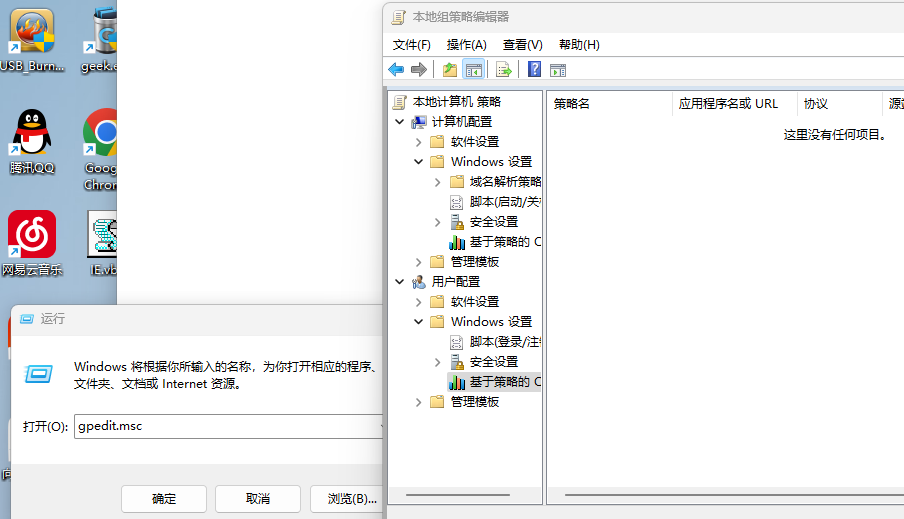Expand the 域名解析策略 folder node
The width and height of the screenshot is (904, 519).
coord(438,182)
